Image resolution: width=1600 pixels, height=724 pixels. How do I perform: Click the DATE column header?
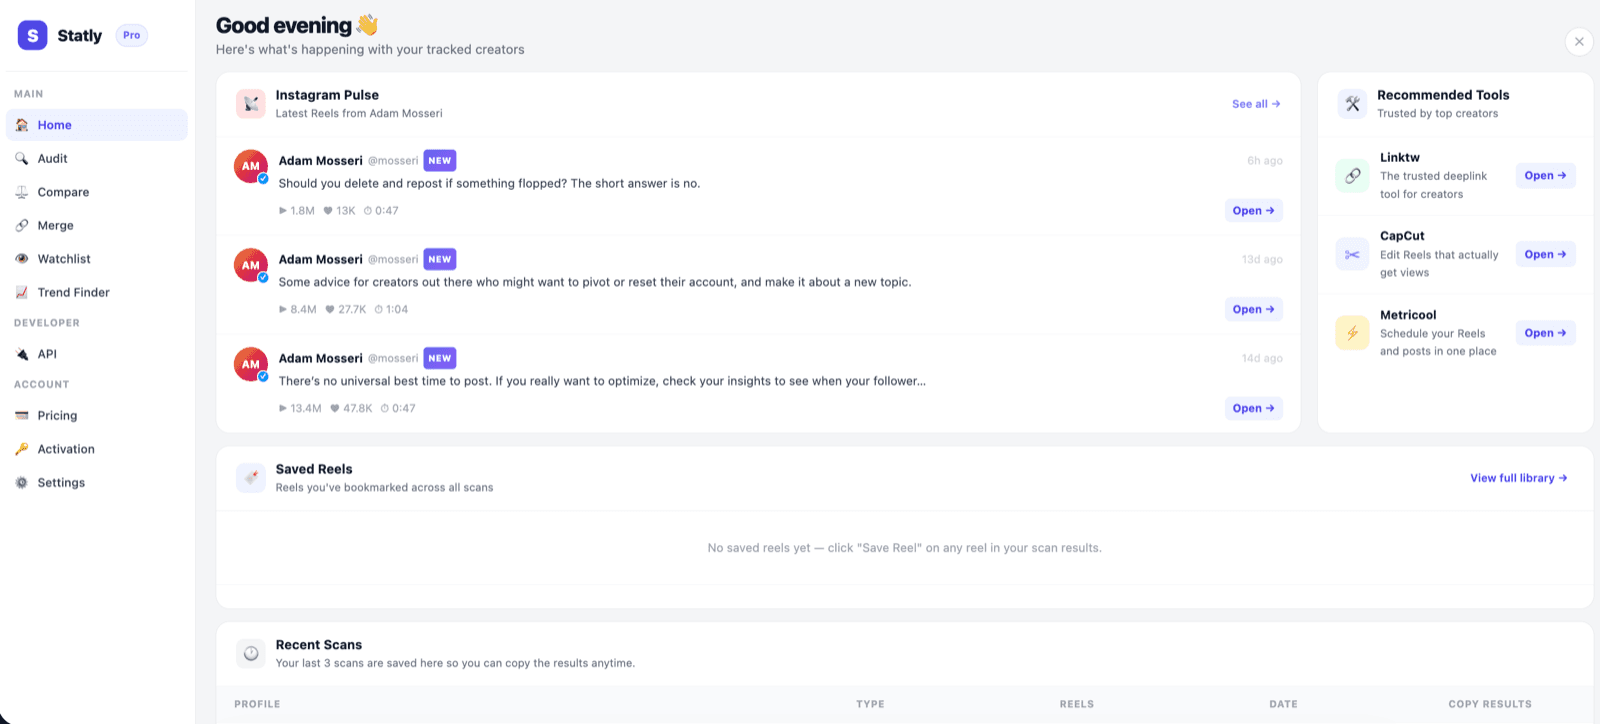point(1283,704)
